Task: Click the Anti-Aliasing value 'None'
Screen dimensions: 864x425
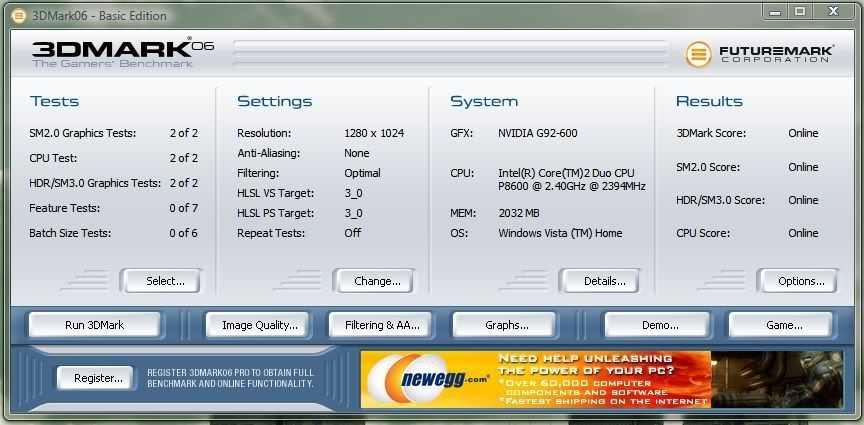Action: pyautogui.click(x=357, y=153)
